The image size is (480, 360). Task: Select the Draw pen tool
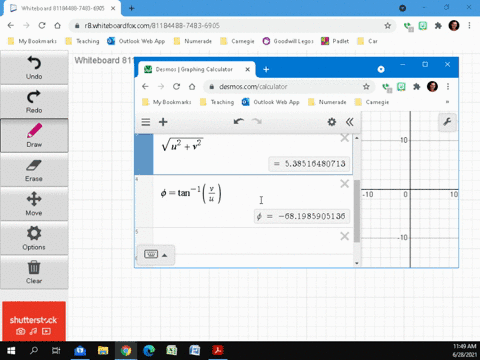point(34,135)
